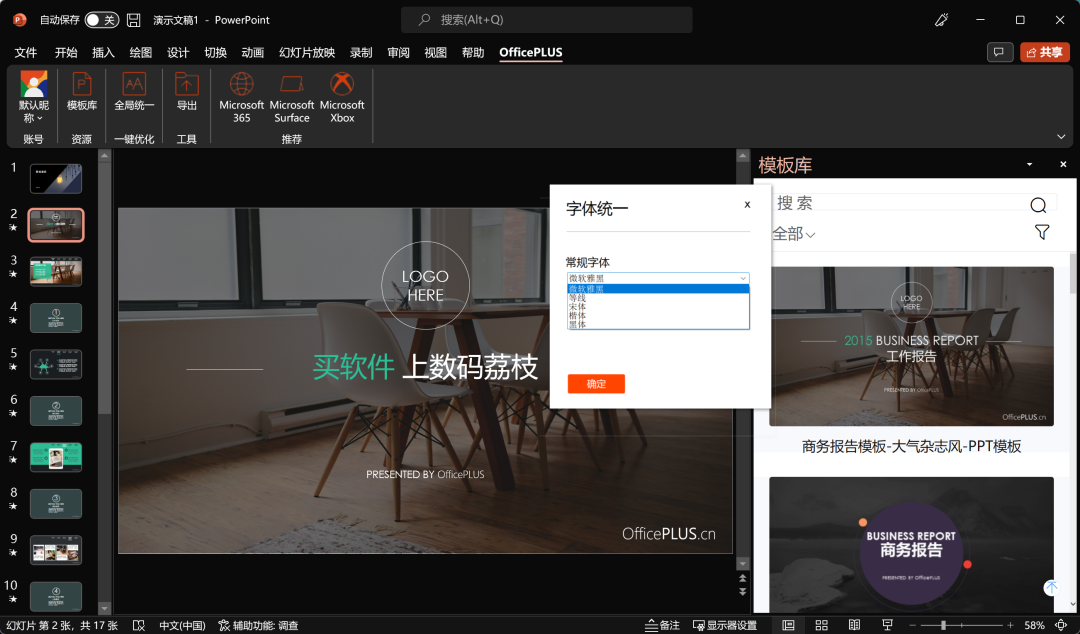Switch to the 帮助 tab
The height and width of the screenshot is (634, 1080).
472,52
